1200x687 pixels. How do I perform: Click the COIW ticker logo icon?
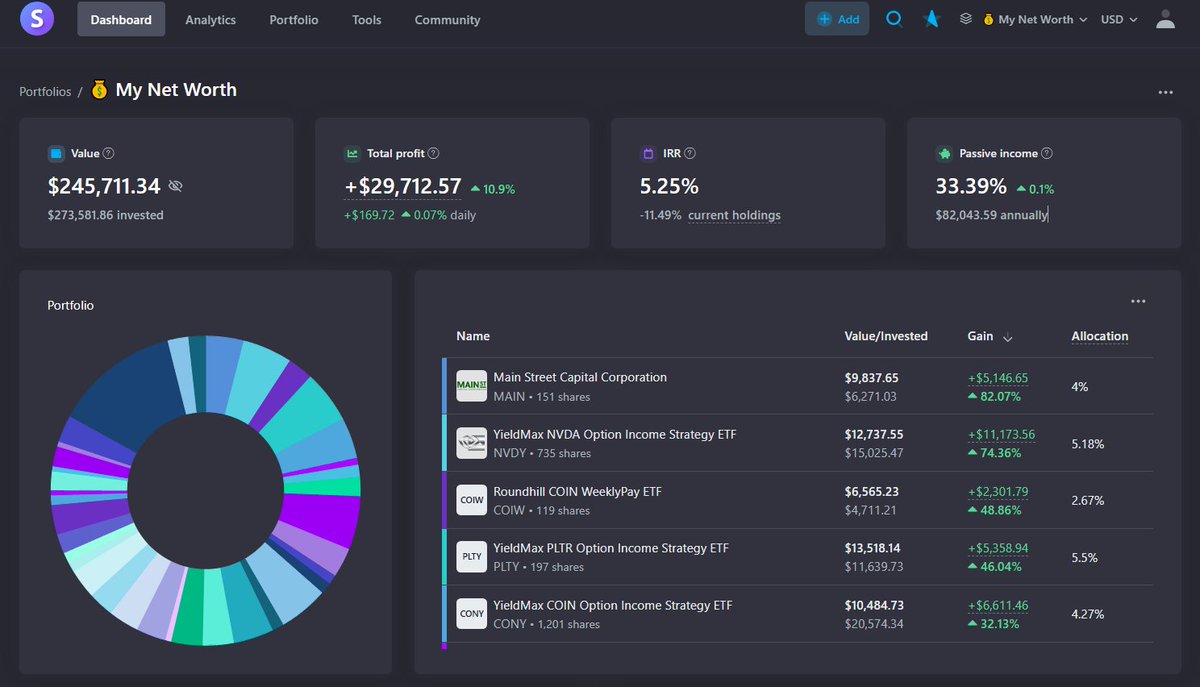click(471, 500)
